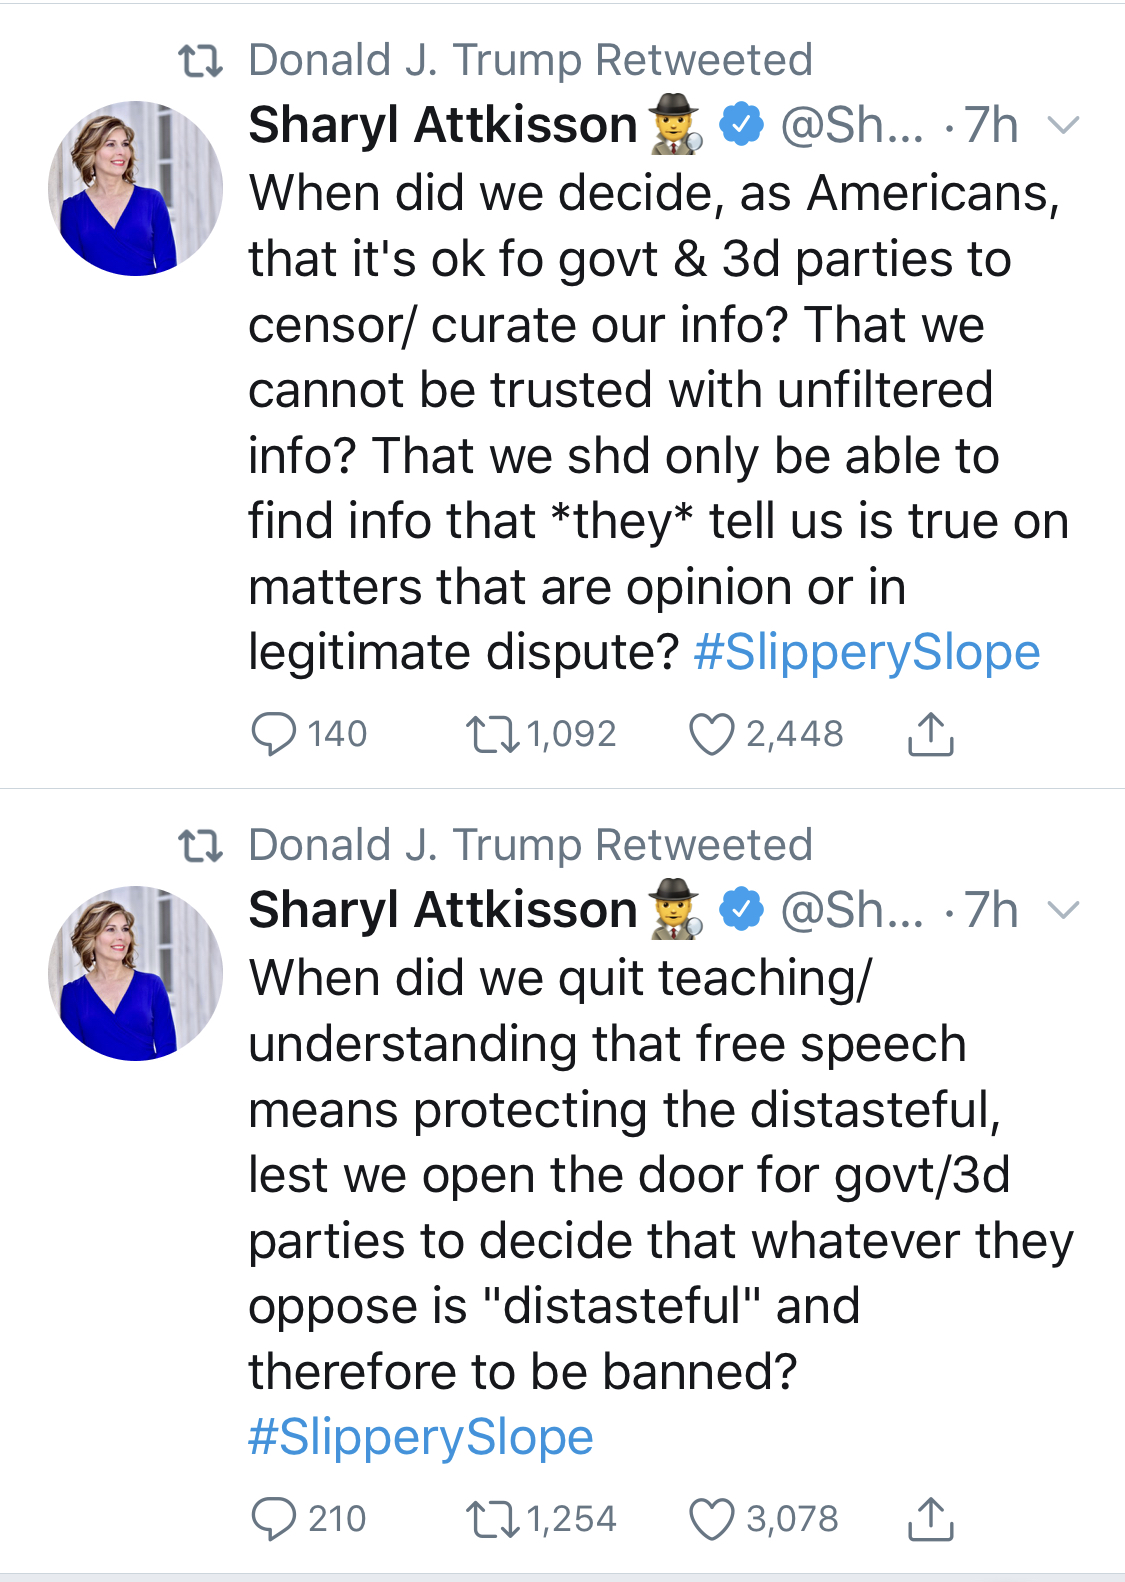1125x1582 pixels.
Task: Reply to the free speech tweet
Action: [273, 1519]
